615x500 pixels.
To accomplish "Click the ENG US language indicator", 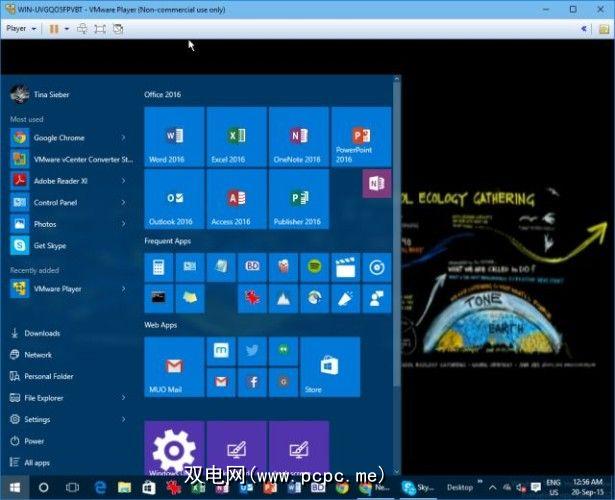I will click(x=553, y=487).
